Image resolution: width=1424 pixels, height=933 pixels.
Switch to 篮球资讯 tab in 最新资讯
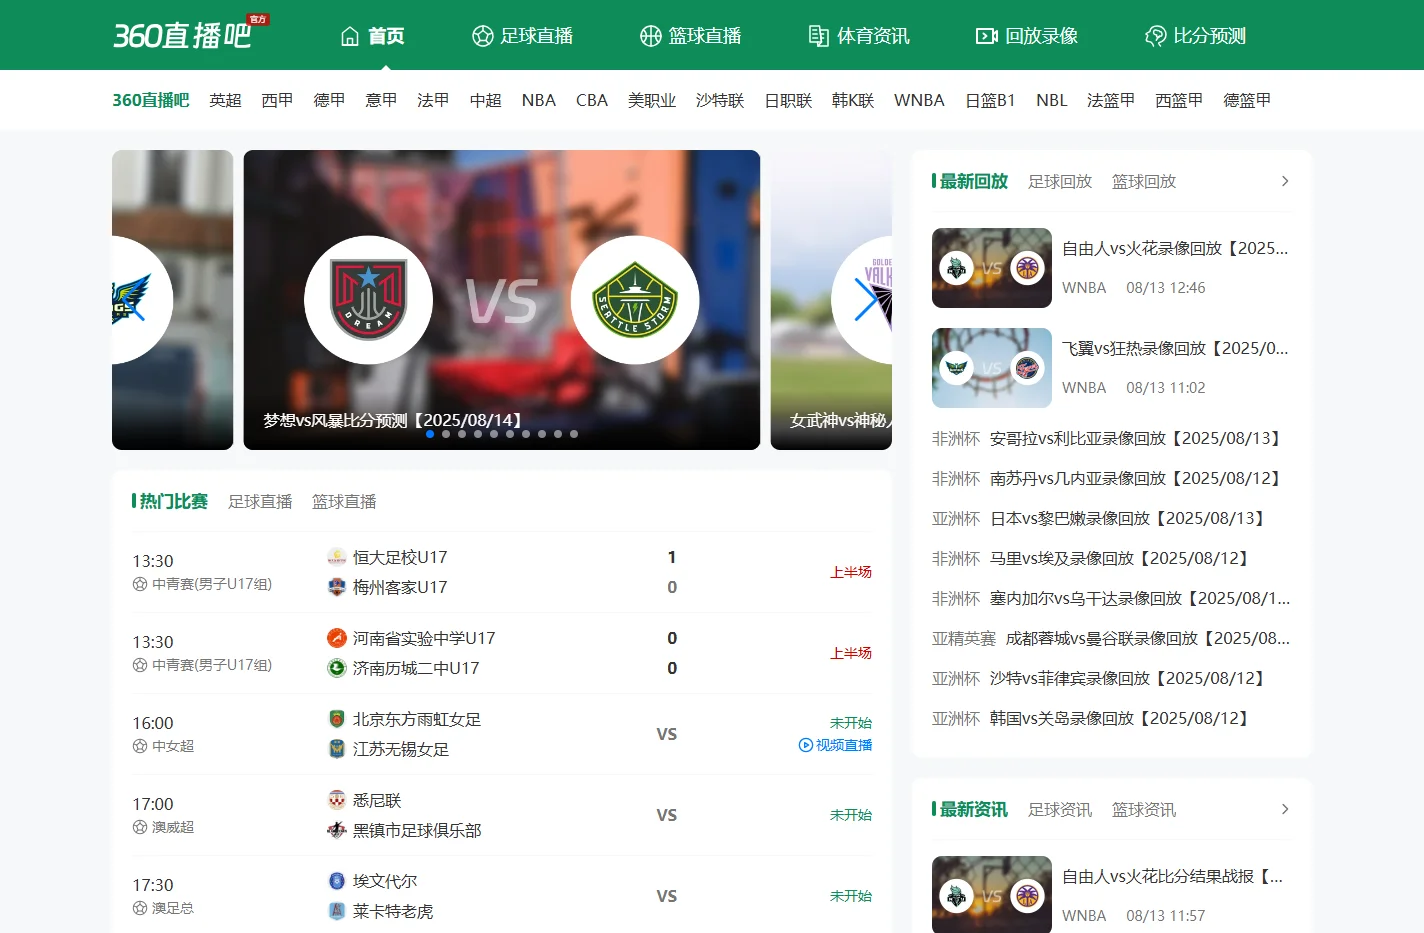point(1144,809)
